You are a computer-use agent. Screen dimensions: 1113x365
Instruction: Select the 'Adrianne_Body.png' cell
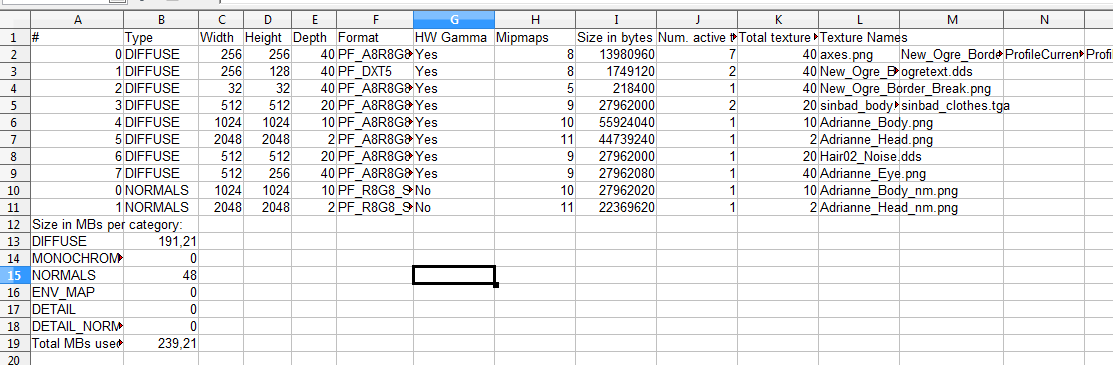[x=859, y=122]
